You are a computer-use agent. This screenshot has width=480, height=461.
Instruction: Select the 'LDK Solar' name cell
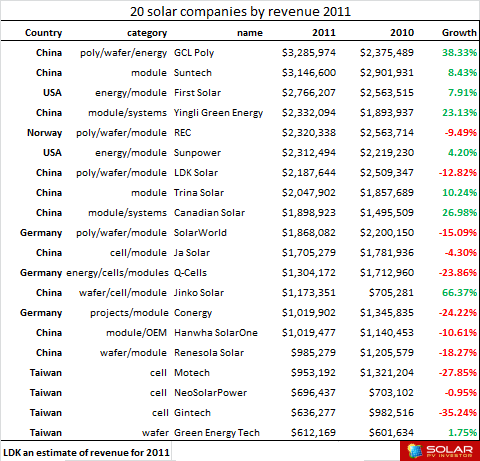coord(196,173)
